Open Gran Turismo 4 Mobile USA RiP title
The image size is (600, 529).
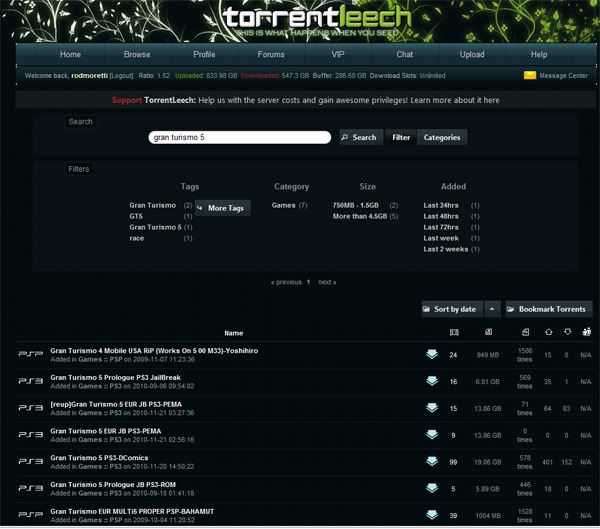[154, 351]
